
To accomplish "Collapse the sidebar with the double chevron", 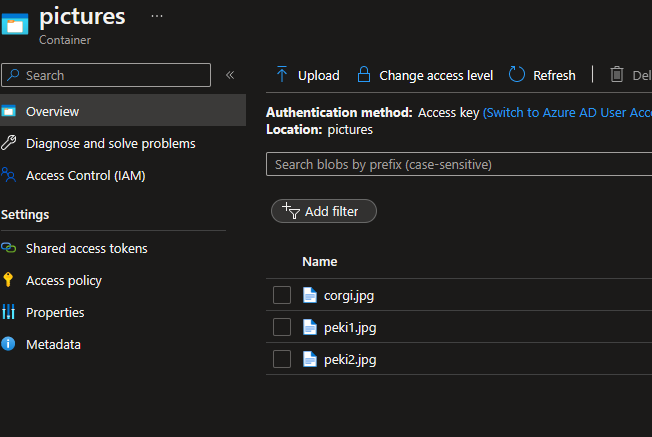I will tap(230, 75).
